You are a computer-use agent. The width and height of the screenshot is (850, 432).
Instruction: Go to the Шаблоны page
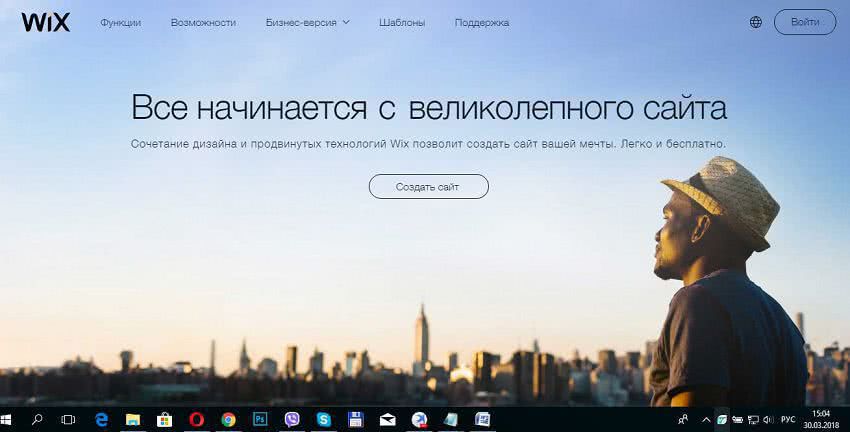402,22
